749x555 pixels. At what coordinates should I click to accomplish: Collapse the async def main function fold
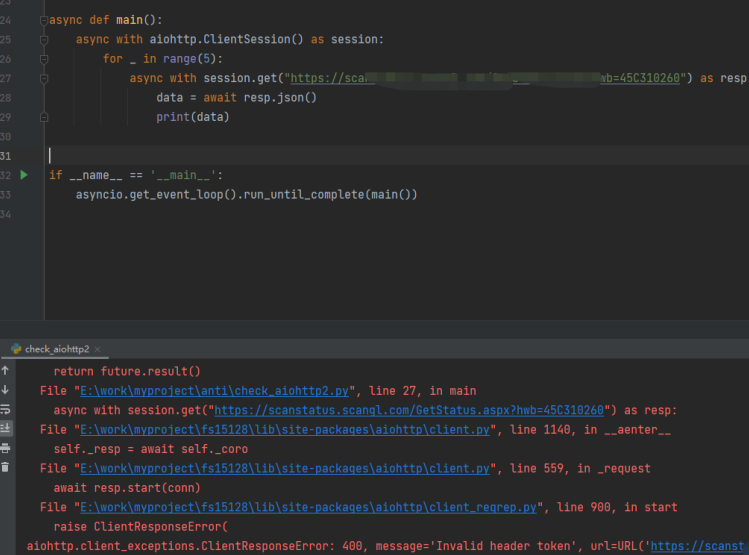tap(43, 20)
